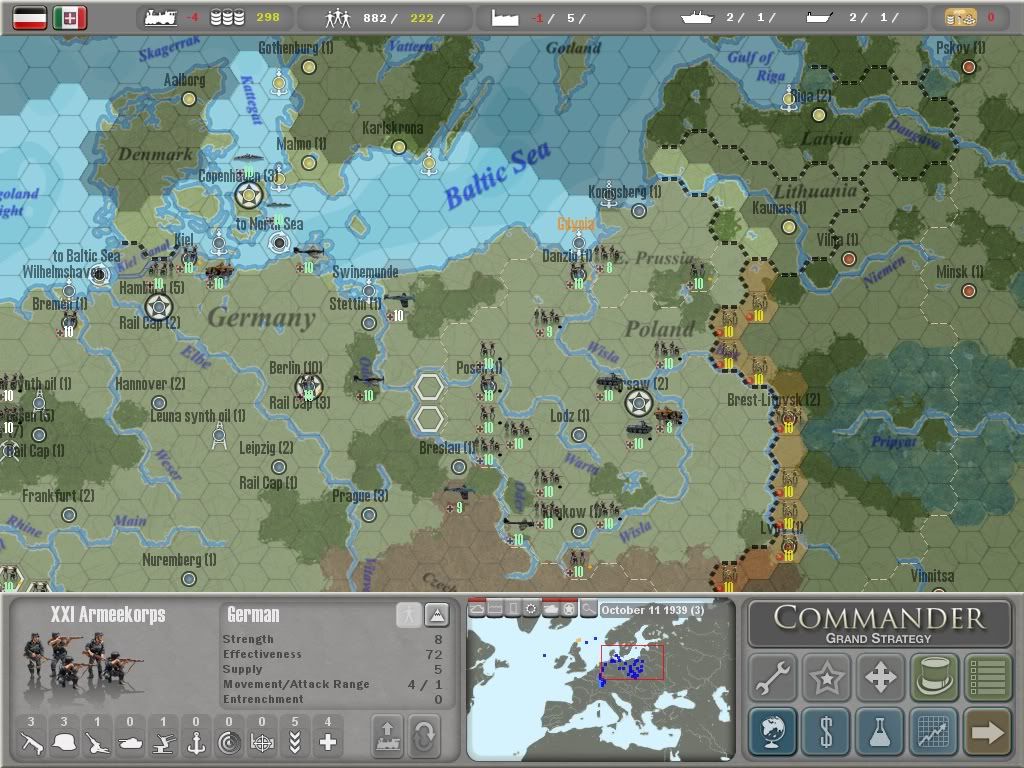Click the date "October 11 1939 (3)"
Image resolution: width=1024 pixels, height=768 pixels.
[x=652, y=610]
